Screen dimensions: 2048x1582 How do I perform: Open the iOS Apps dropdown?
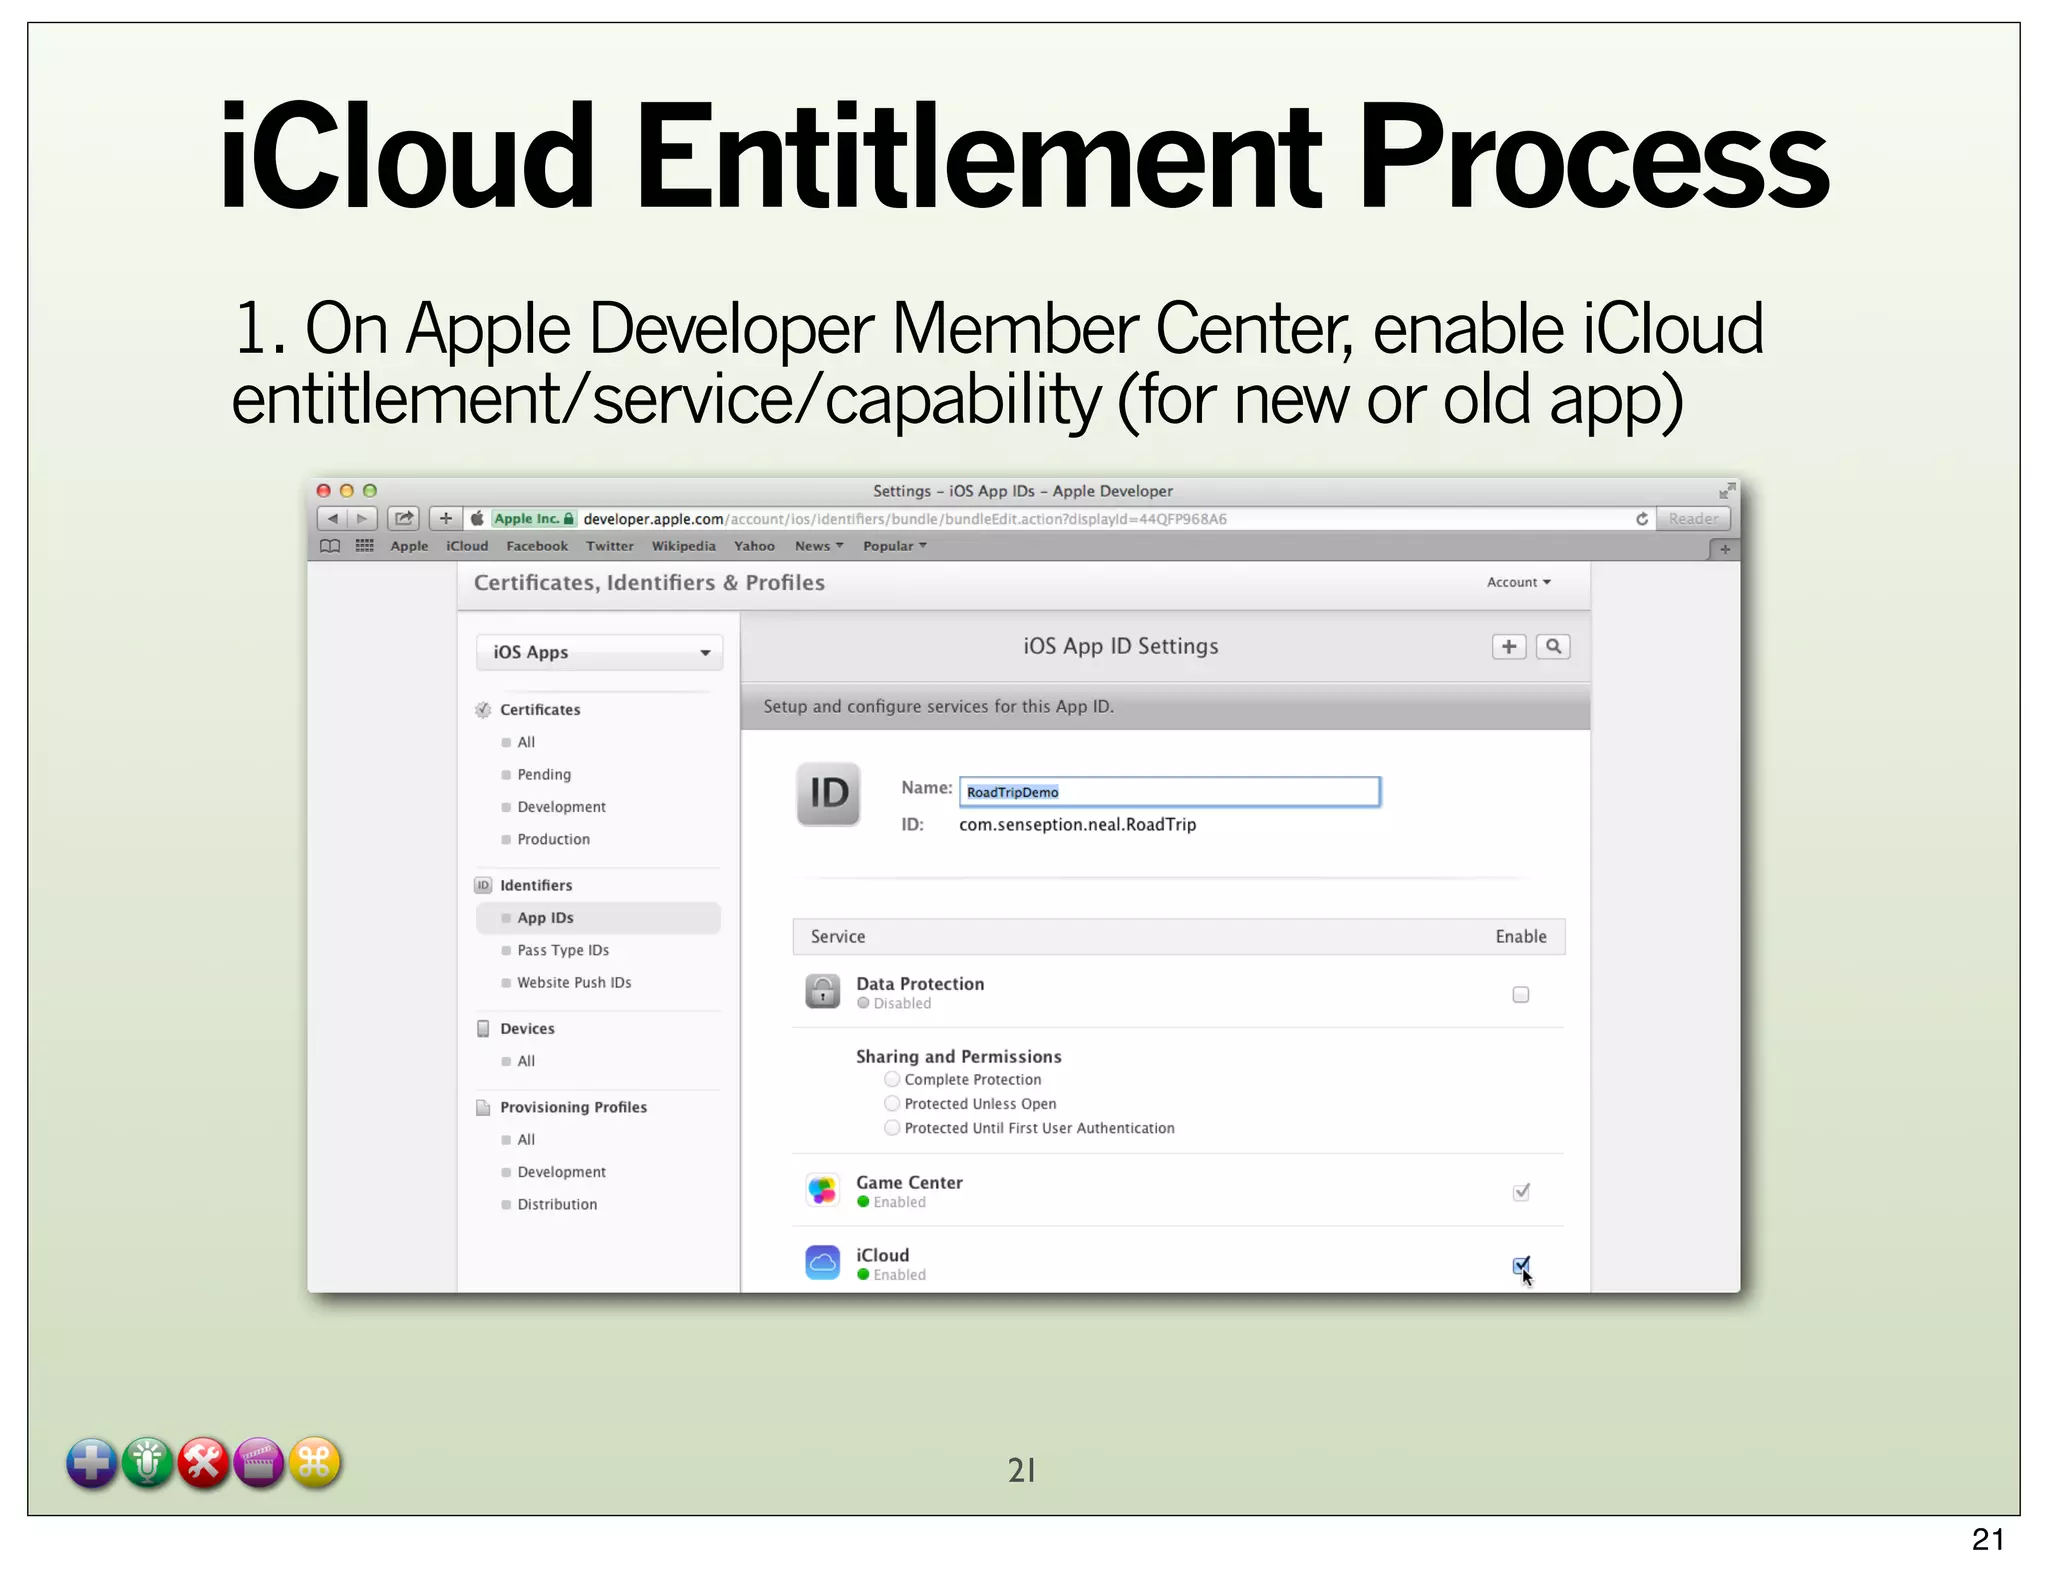(599, 652)
